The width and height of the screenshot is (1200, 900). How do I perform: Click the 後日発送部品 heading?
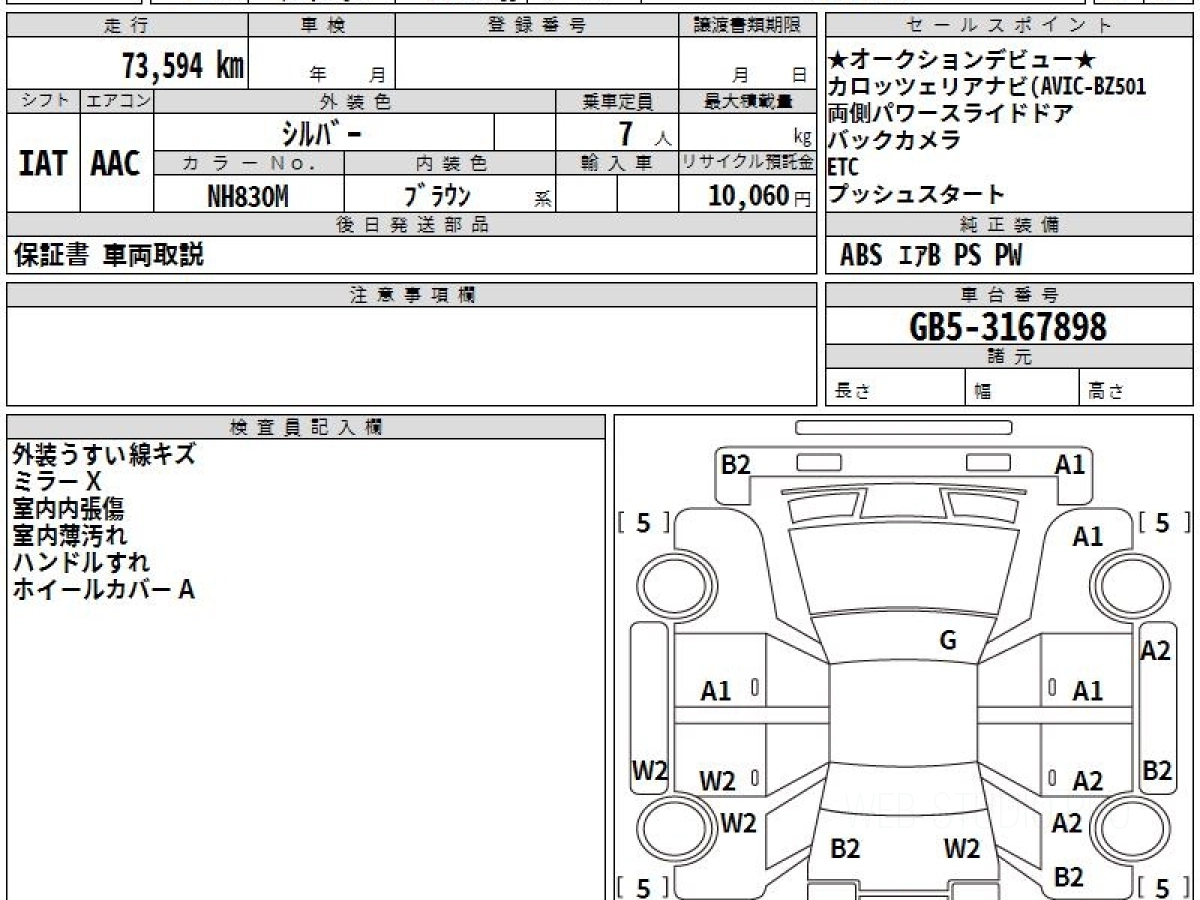(x=412, y=225)
